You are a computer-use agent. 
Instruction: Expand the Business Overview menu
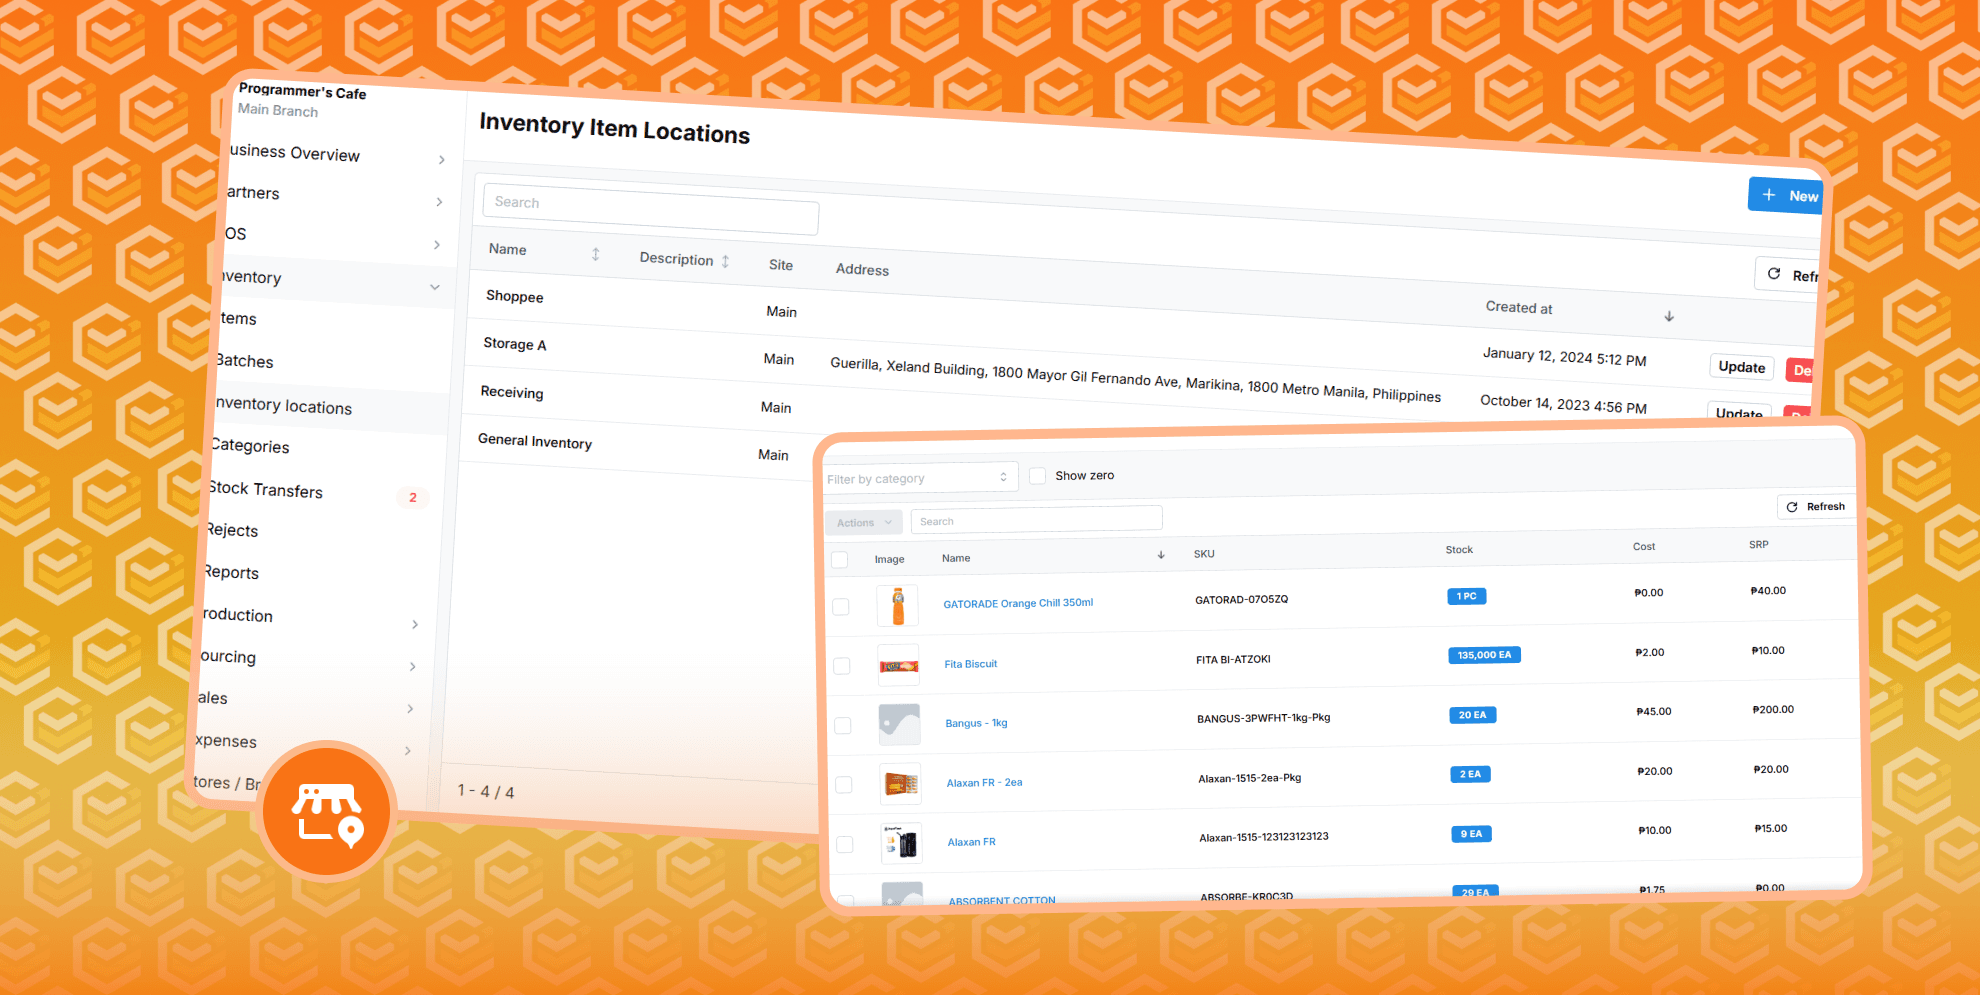(x=440, y=159)
